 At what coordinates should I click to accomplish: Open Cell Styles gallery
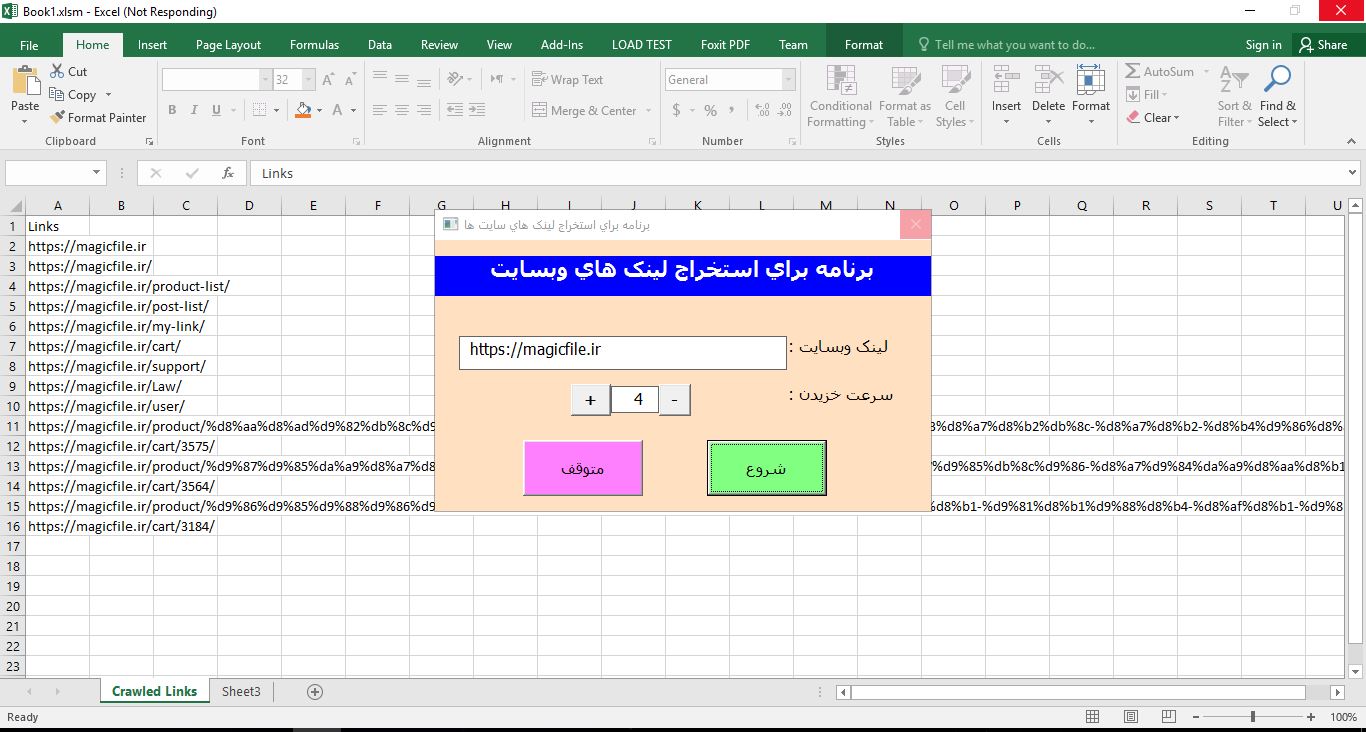click(x=955, y=97)
